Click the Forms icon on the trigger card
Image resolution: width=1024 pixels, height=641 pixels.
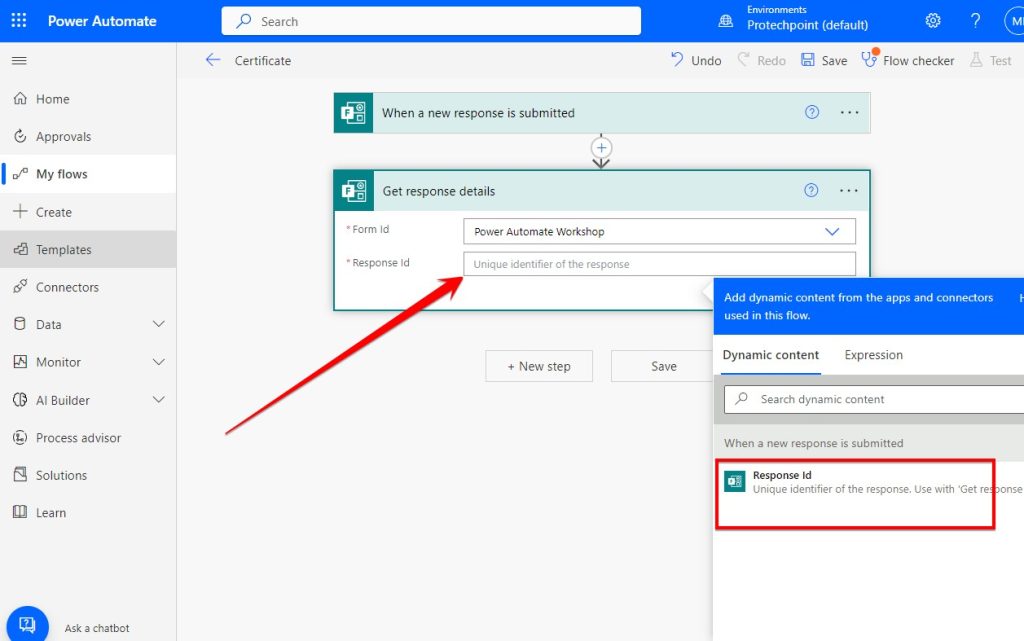(352, 112)
